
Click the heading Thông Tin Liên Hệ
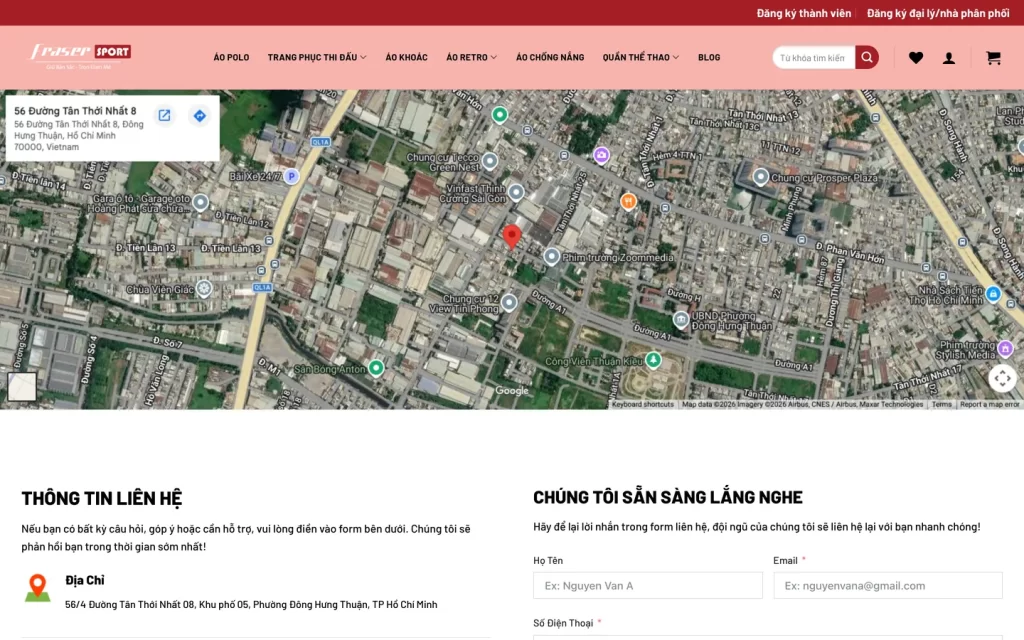pos(101,498)
